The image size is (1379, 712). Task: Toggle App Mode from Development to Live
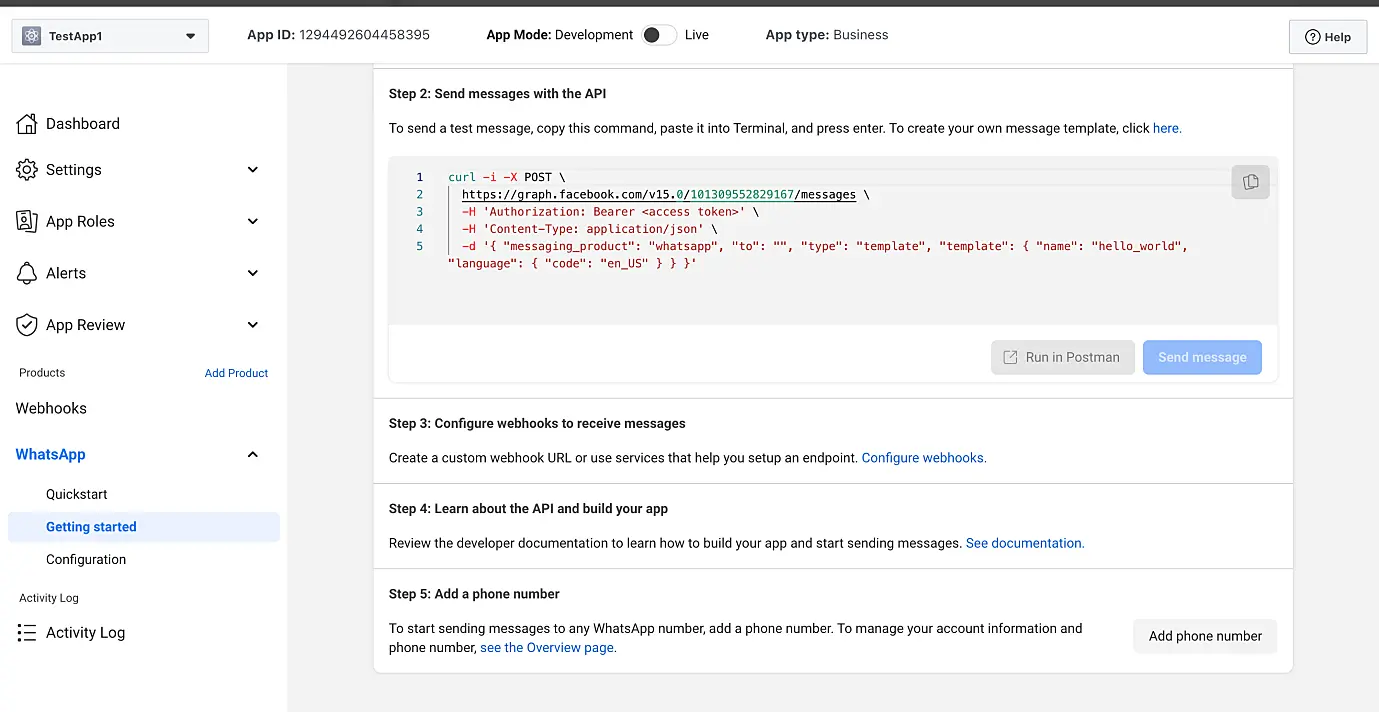coord(658,35)
